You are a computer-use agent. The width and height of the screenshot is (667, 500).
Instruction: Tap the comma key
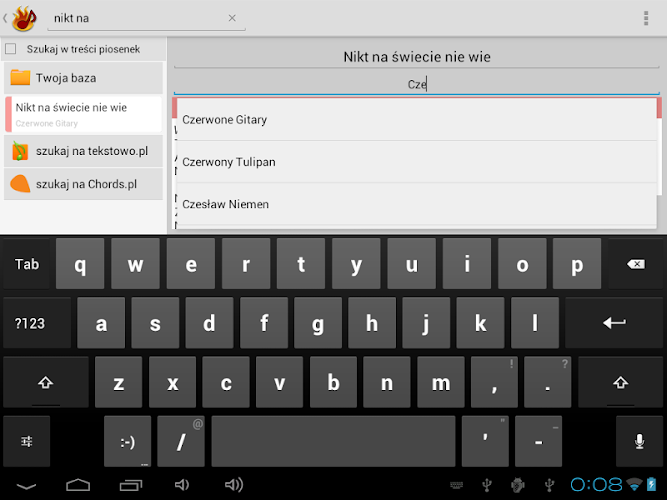(494, 383)
